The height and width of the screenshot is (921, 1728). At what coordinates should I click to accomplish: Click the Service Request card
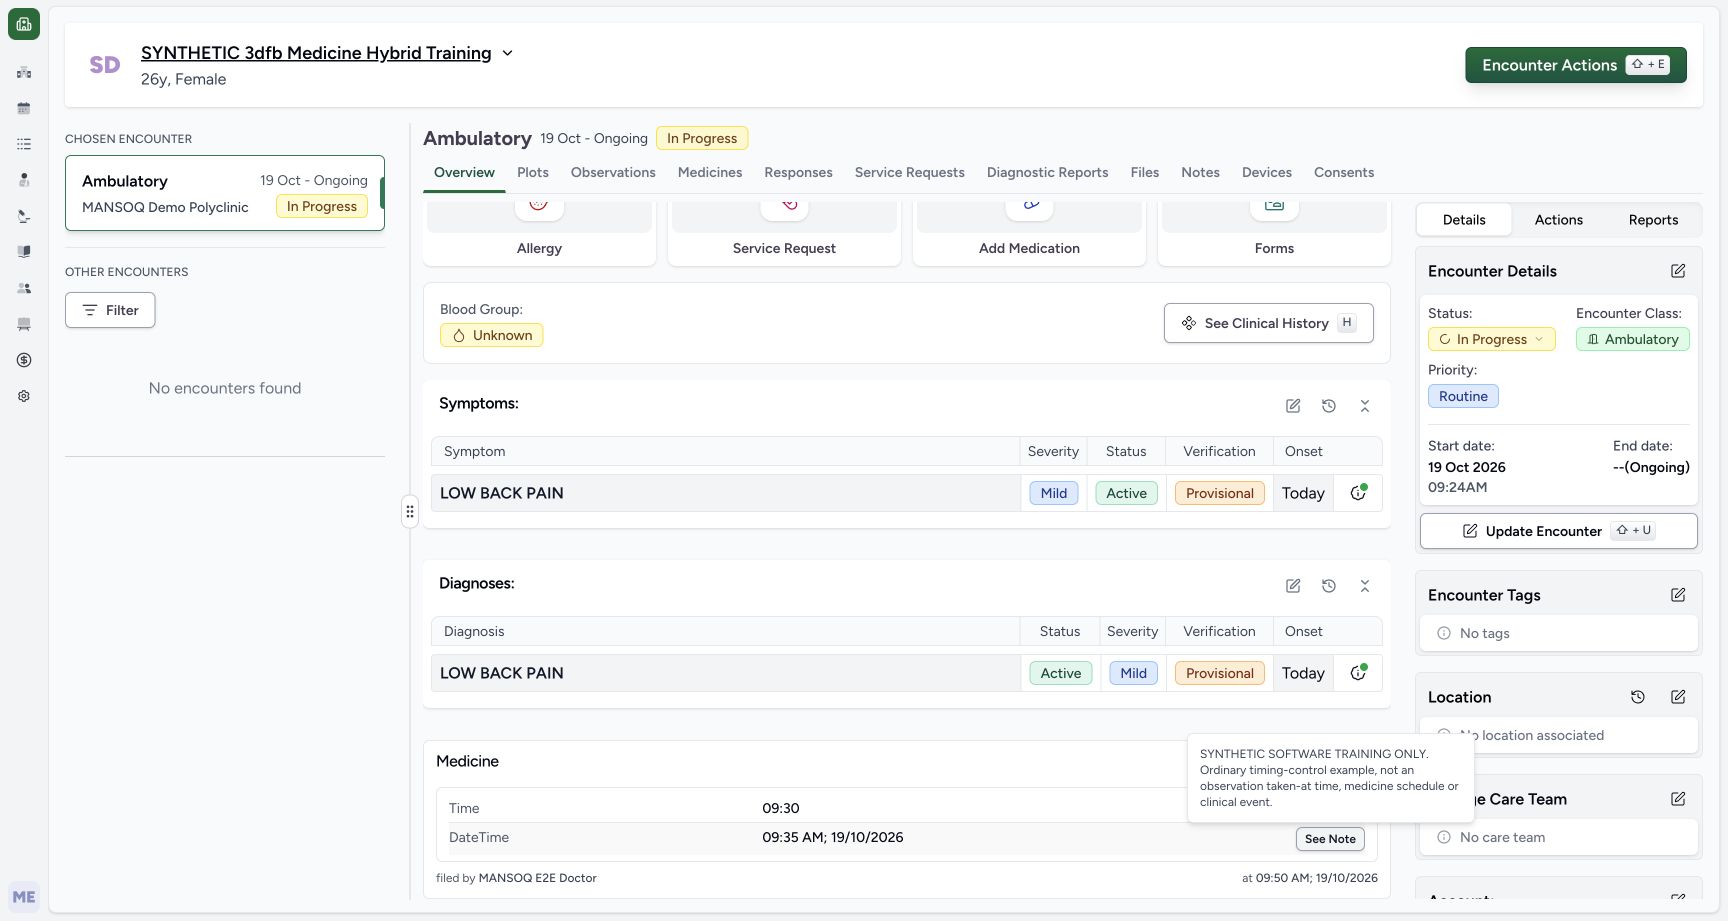[784, 234]
